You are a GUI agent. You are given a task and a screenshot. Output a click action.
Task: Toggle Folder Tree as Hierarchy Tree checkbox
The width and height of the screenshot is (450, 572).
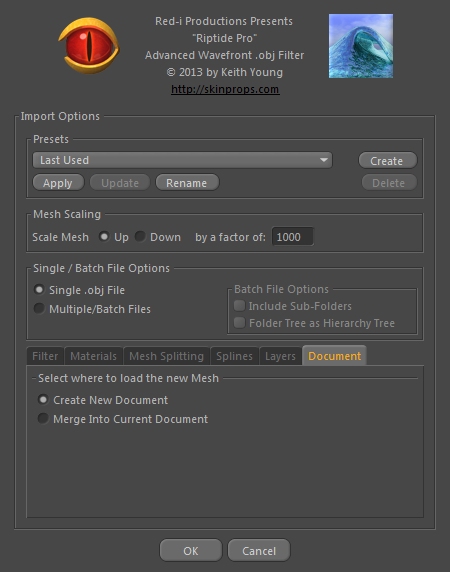(239, 322)
